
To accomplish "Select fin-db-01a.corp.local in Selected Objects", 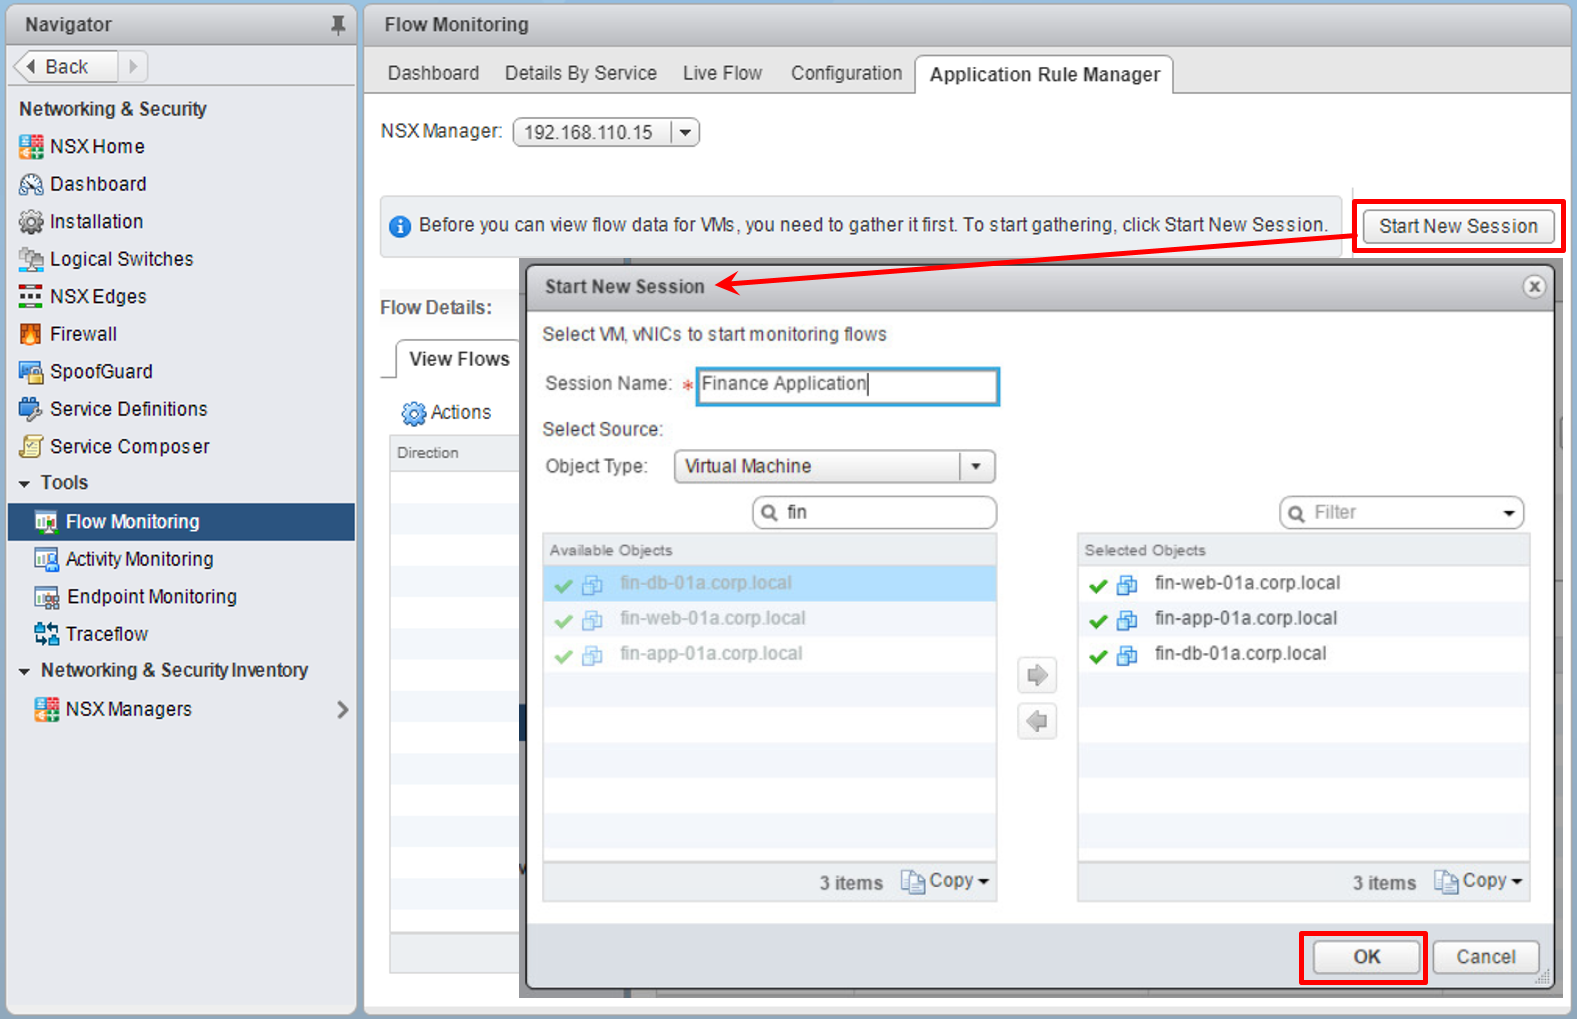I will click(x=1303, y=654).
